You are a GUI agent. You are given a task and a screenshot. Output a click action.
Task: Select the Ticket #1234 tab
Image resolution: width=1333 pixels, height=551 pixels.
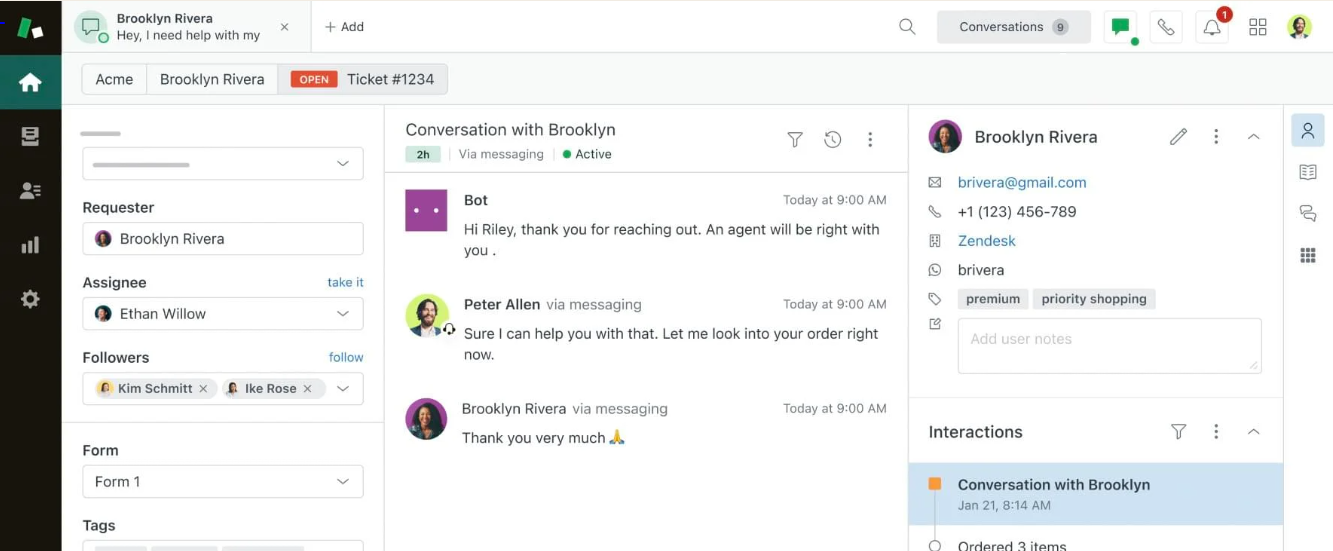tap(363, 79)
